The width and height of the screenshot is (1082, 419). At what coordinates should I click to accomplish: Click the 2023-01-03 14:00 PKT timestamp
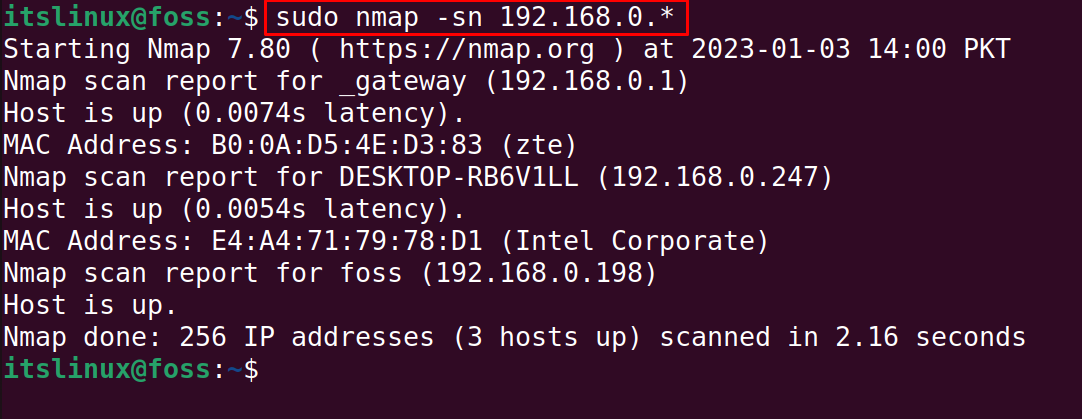point(851,50)
